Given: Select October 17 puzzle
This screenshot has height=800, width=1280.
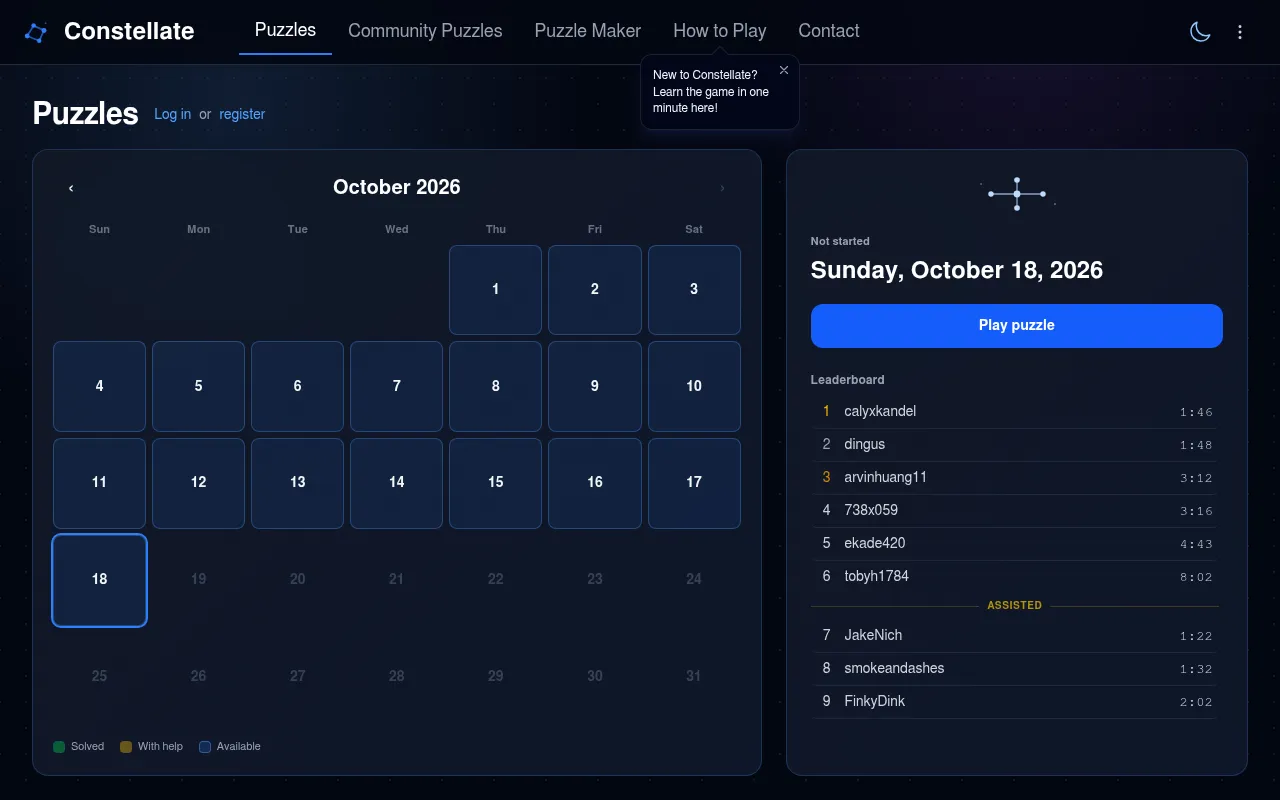Looking at the screenshot, I should coord(694,483).
